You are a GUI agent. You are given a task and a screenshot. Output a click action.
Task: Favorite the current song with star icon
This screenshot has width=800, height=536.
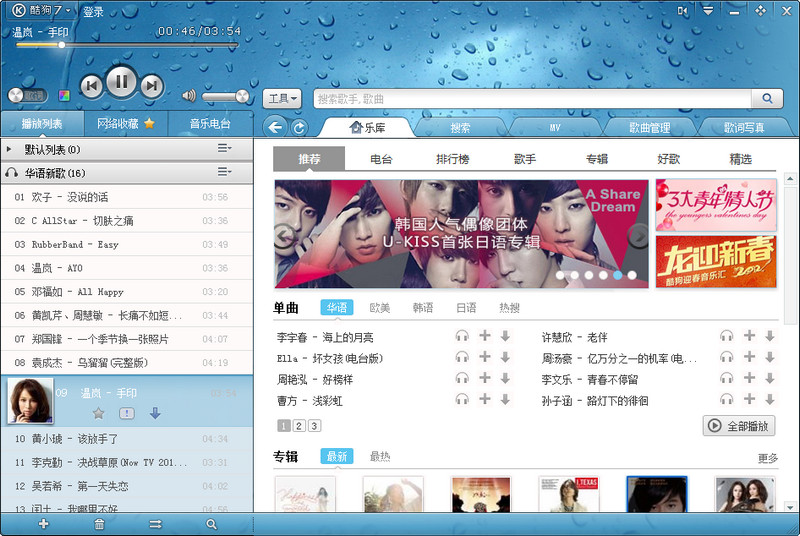[98, 414]
